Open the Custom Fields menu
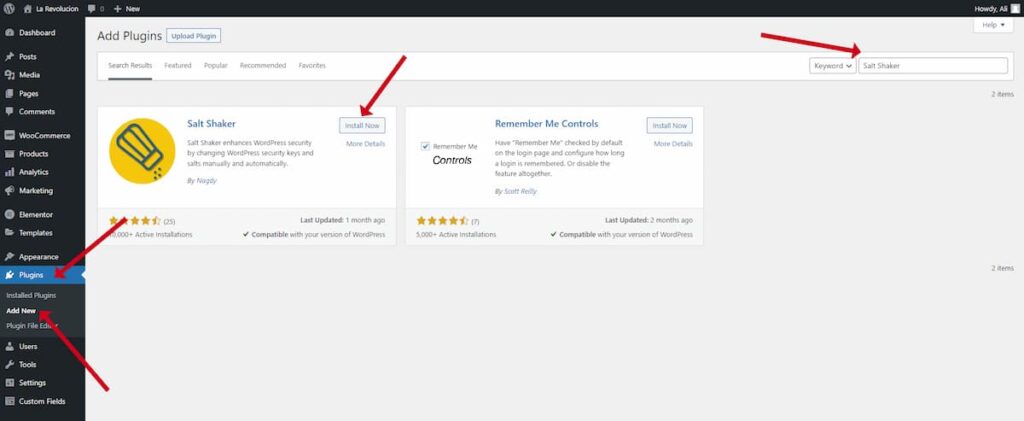 [42, 401]
